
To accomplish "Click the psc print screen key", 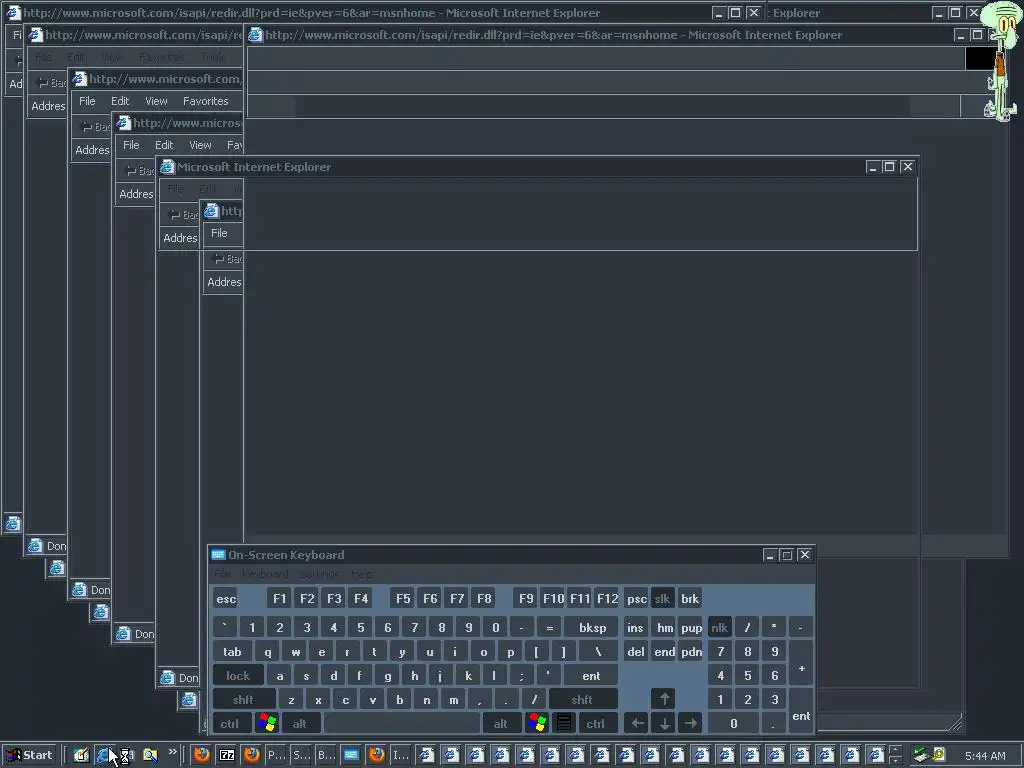I will 637,598.
